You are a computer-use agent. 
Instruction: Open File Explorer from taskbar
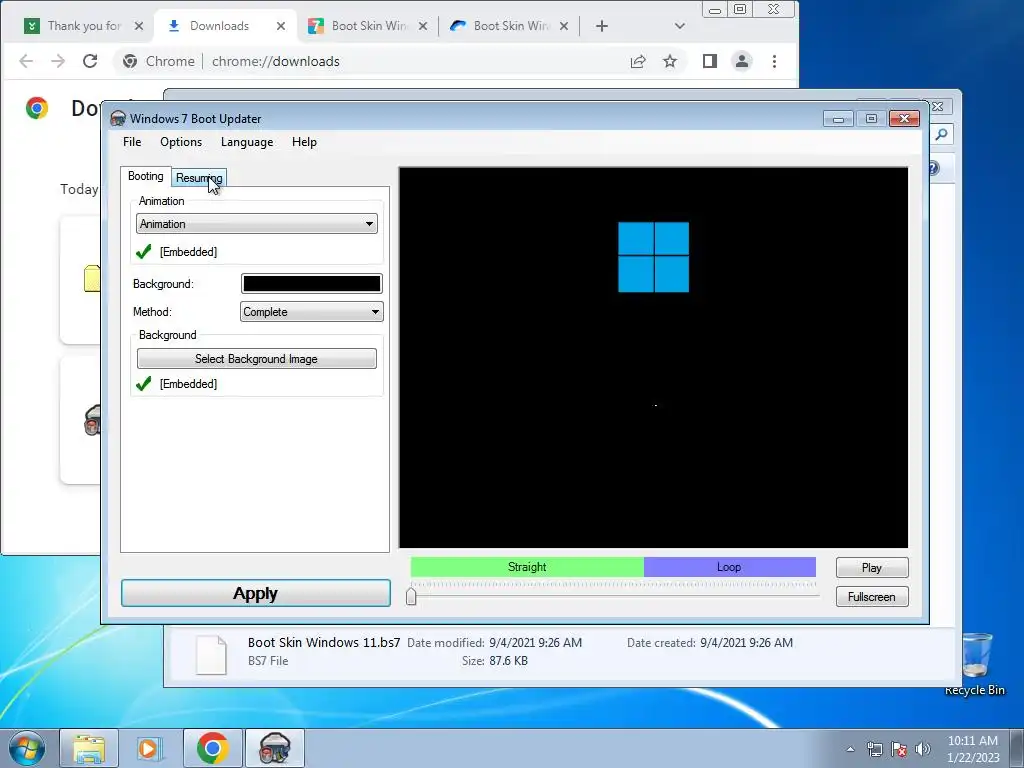(89, 748)
